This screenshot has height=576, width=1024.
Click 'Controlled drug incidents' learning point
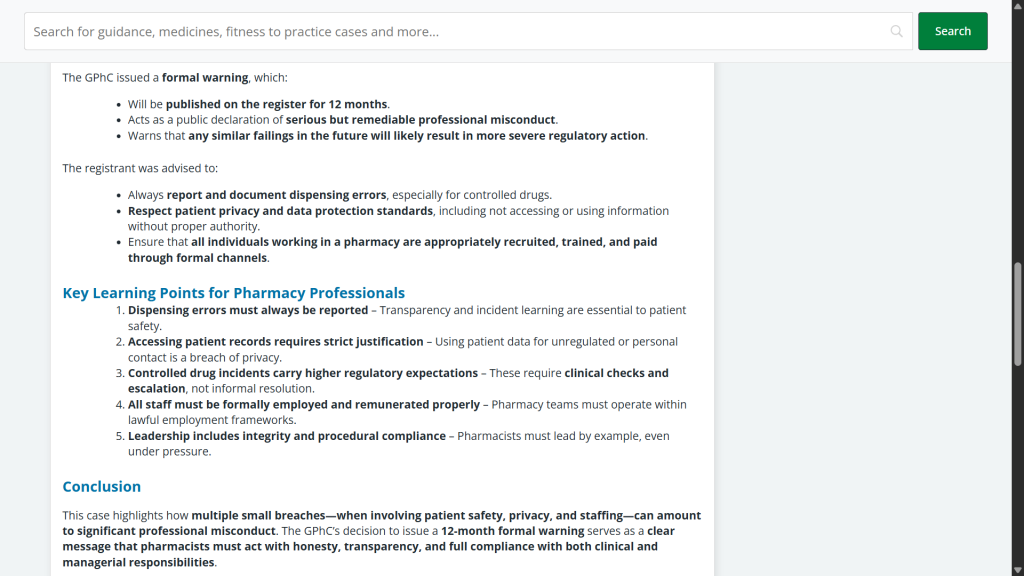(x=303, y=373)
